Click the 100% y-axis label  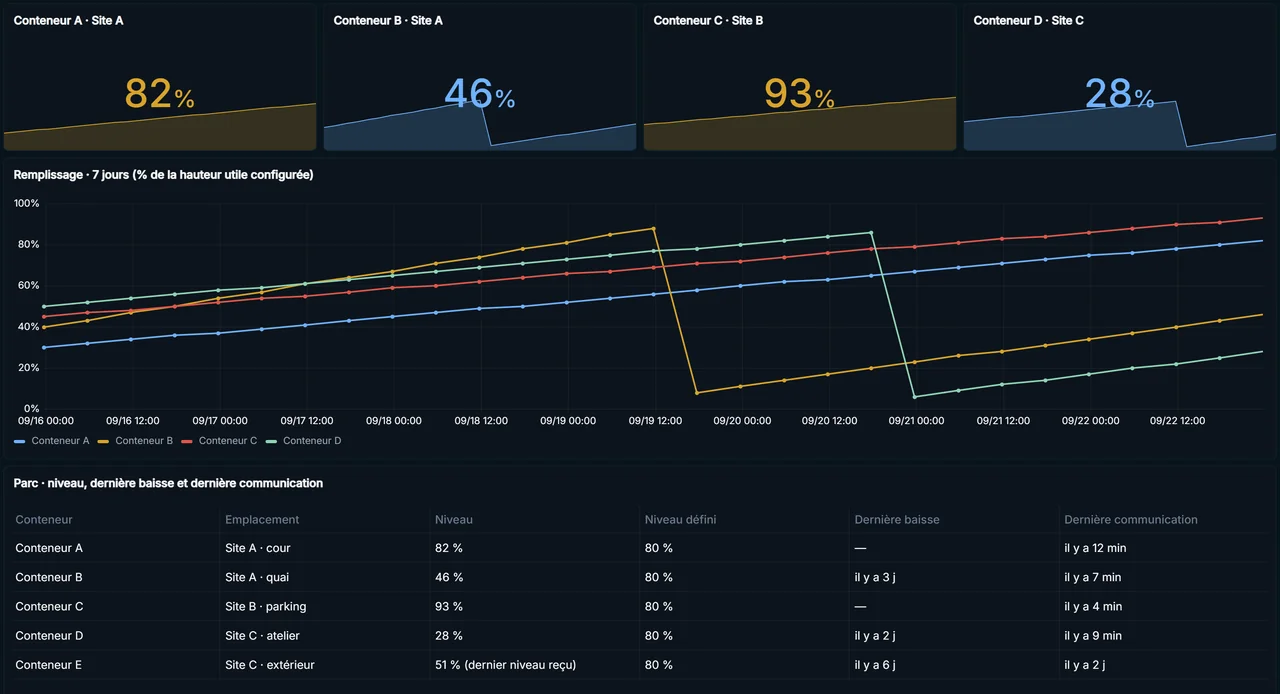27,203
